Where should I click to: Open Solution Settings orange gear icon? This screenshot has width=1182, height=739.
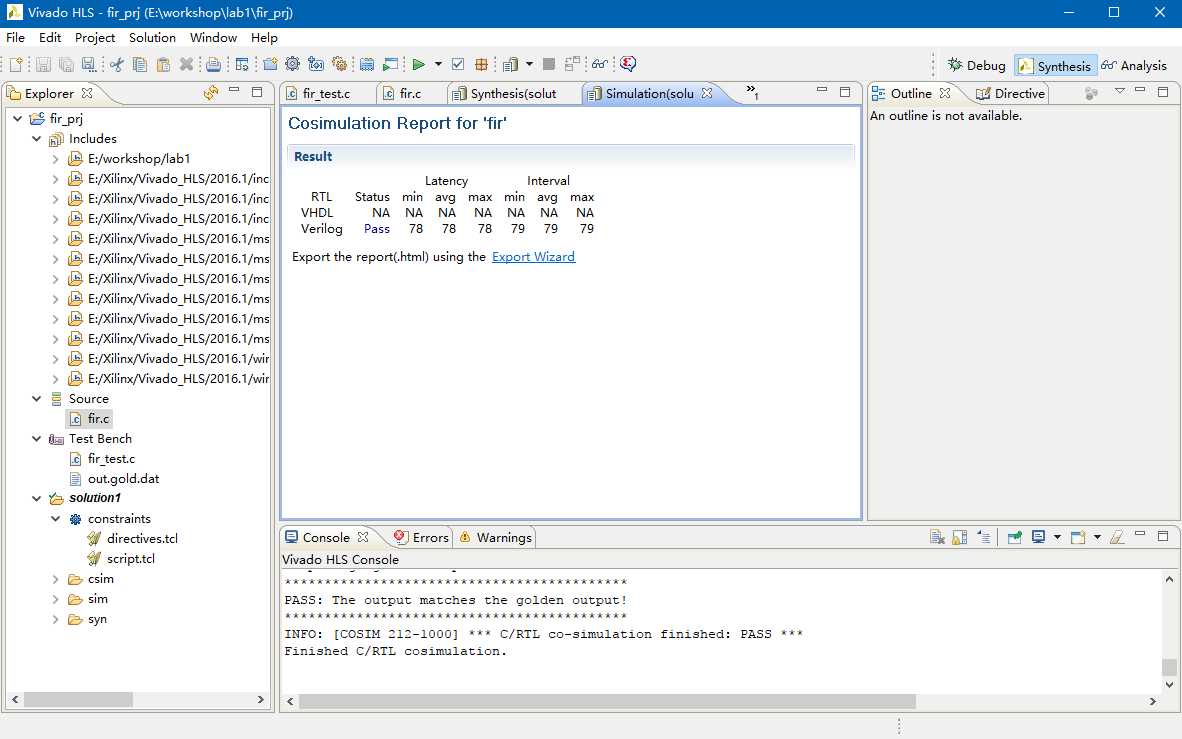(339, 64)
